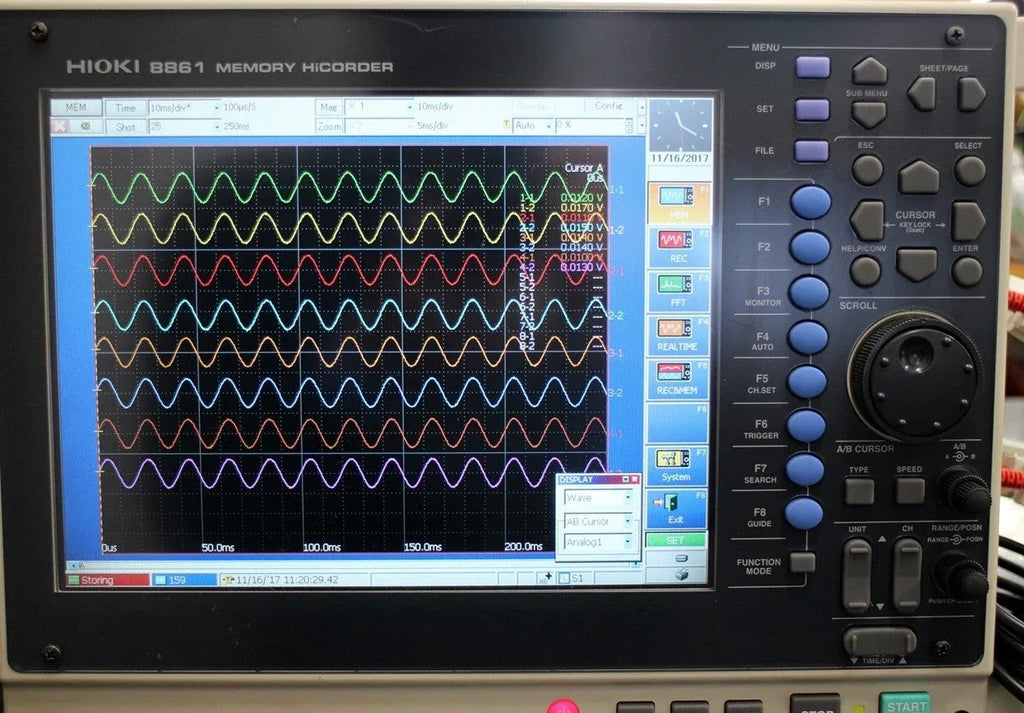The height and width of the screenshot is (713, 1024).
Task: Click the blue F1 function key
Action: tap(810, 202)
